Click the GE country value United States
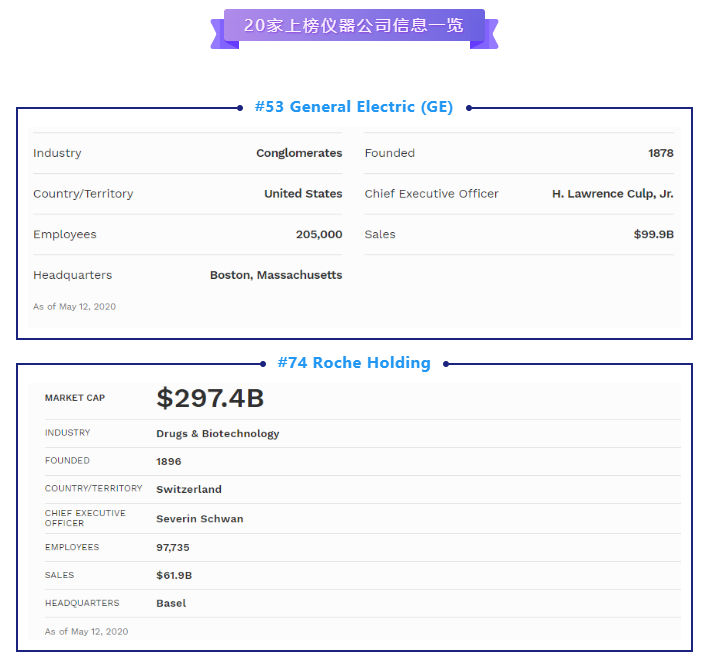The height and width of the screenshot is (661, 706). tap(303, 194)
